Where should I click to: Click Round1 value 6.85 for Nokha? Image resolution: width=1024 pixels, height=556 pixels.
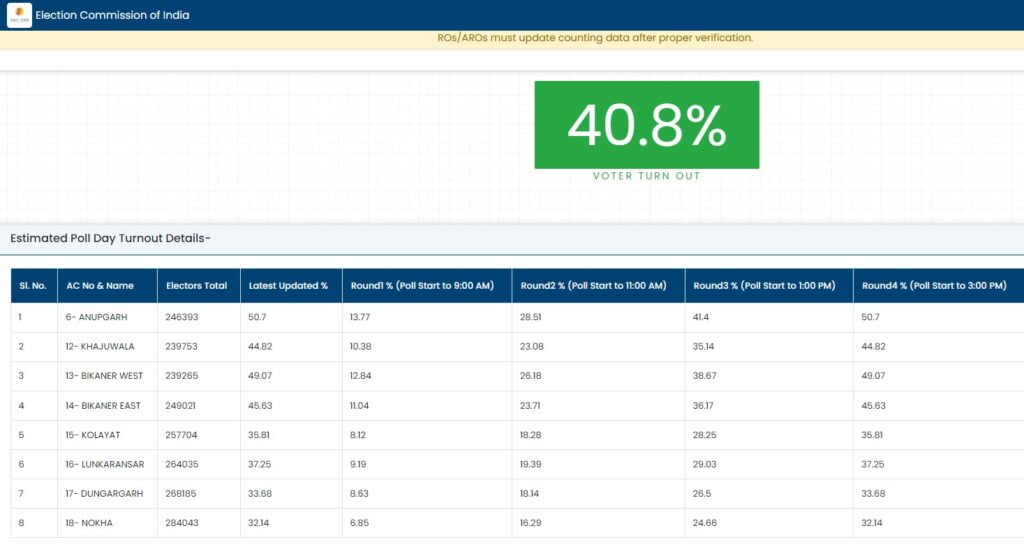coord(359,523)
